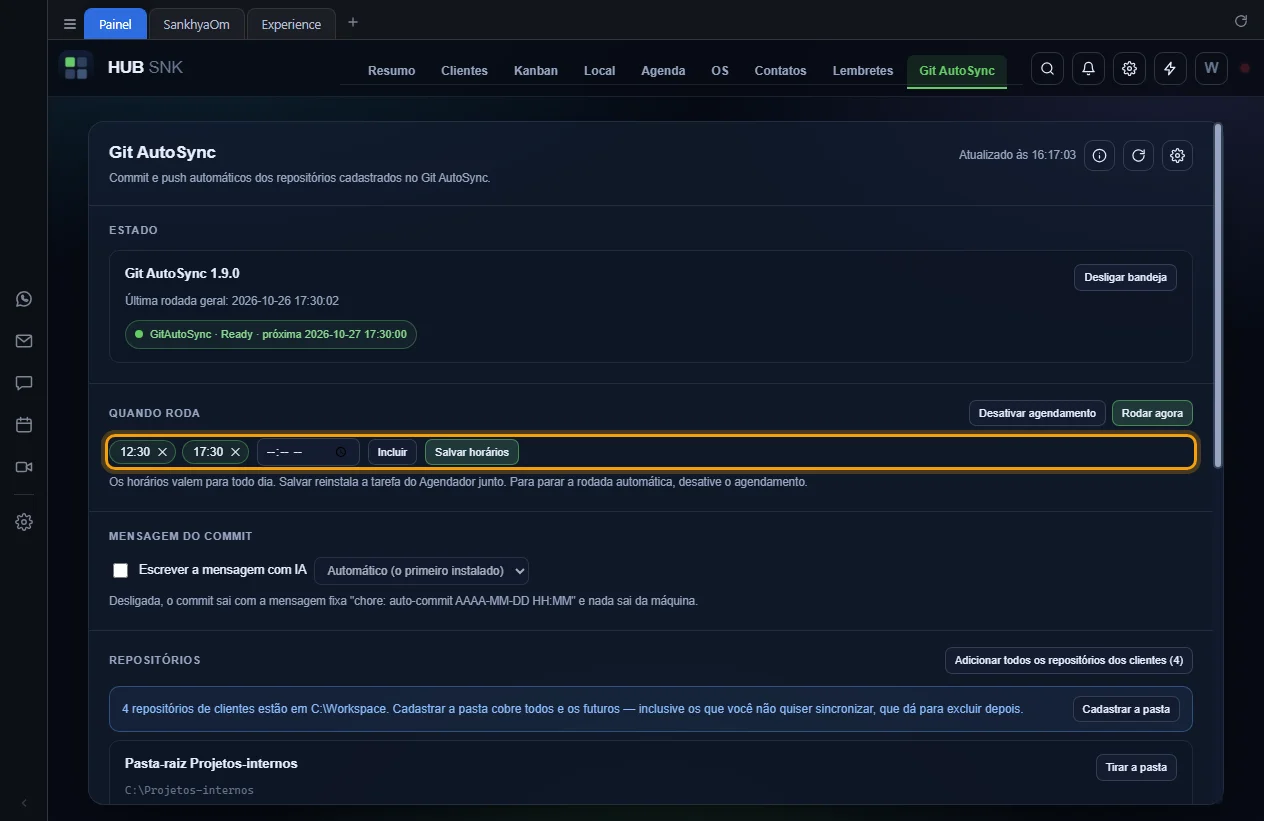1264x821 pixels.
Task: Save schedule with Salvar horários
Action: [x=472, y=452]
